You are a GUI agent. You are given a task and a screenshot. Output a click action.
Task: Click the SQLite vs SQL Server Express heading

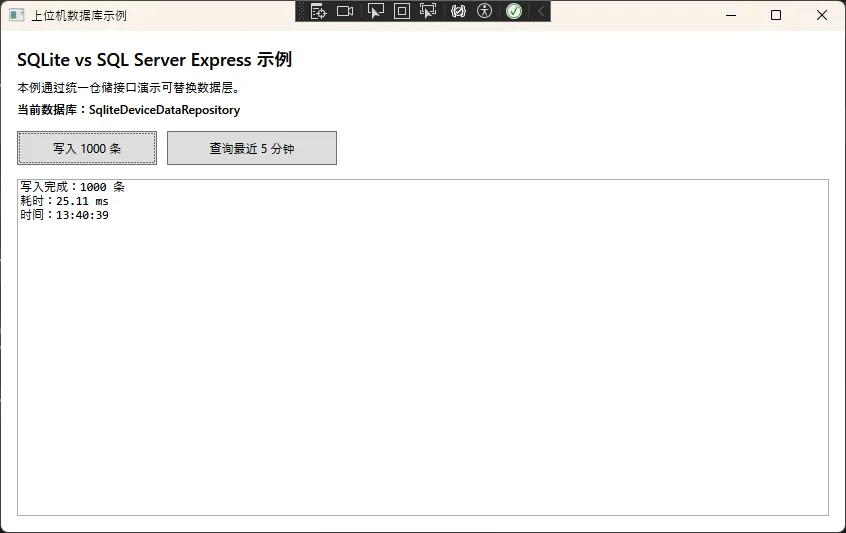click(154, 59)
